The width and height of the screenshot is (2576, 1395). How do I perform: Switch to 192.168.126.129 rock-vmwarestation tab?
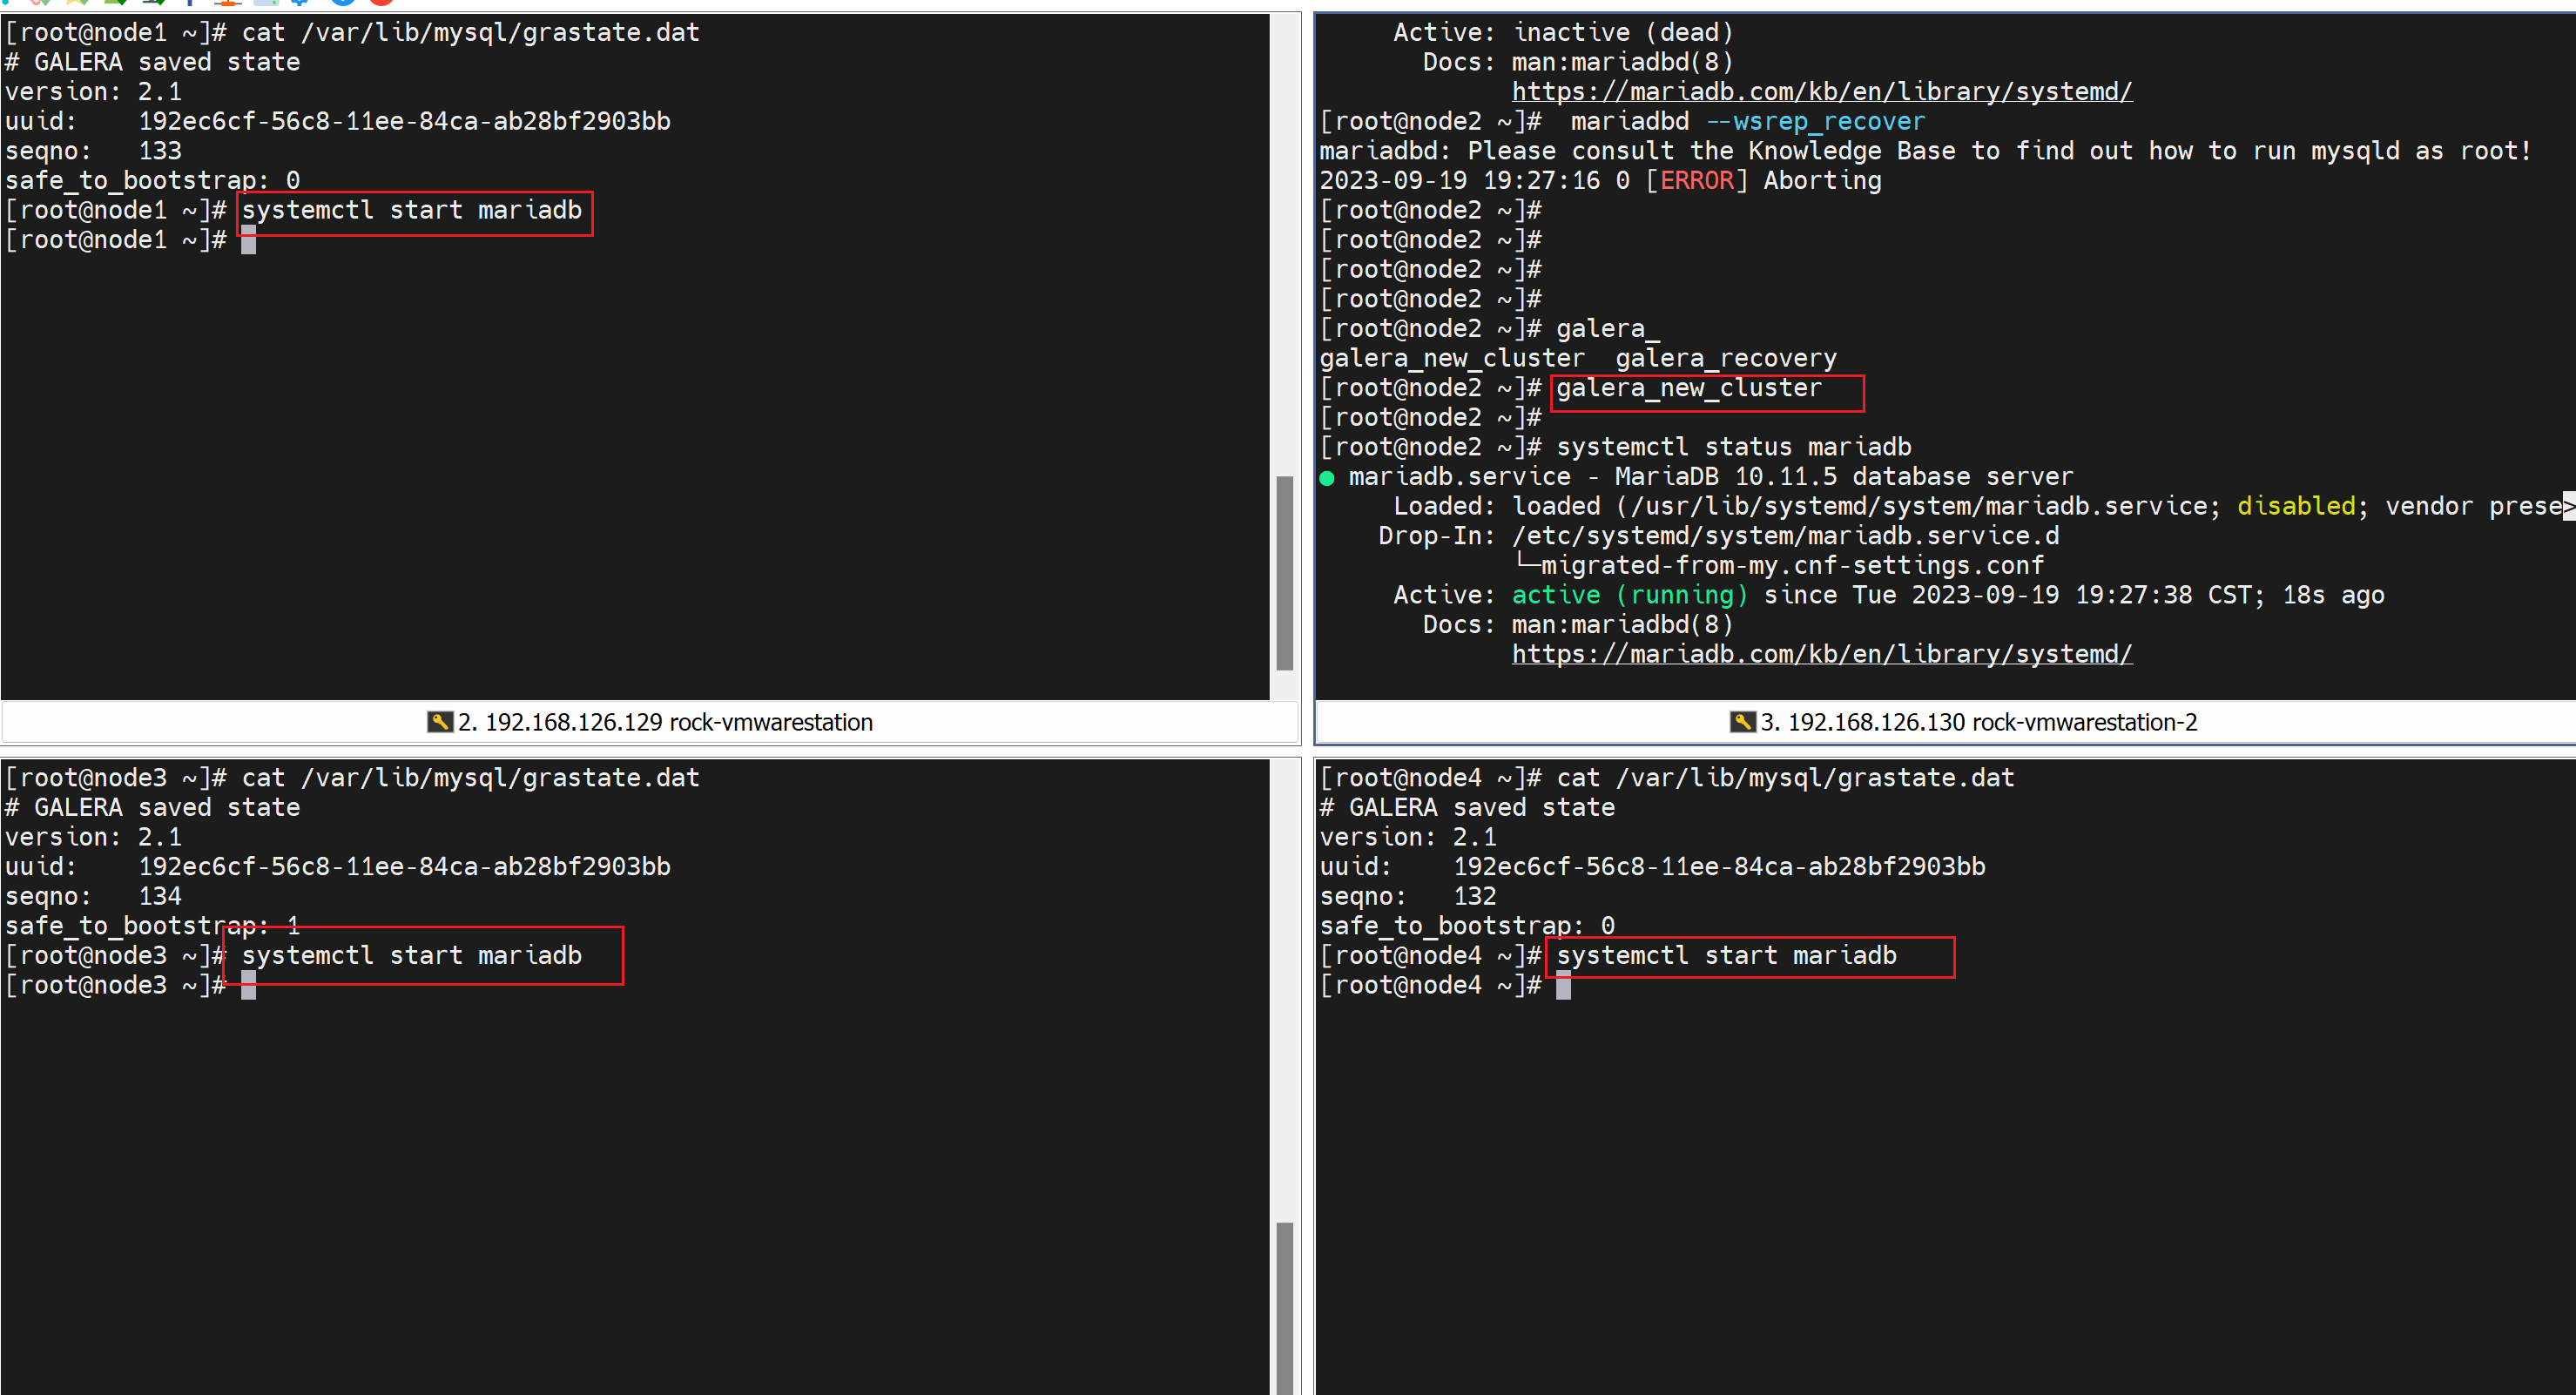[x=664, y=722]
